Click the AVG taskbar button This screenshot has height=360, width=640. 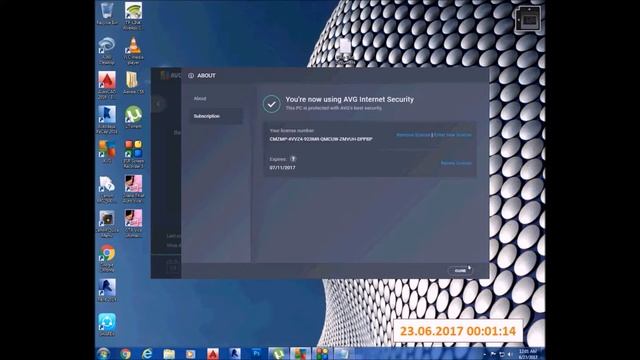point(300,353)
